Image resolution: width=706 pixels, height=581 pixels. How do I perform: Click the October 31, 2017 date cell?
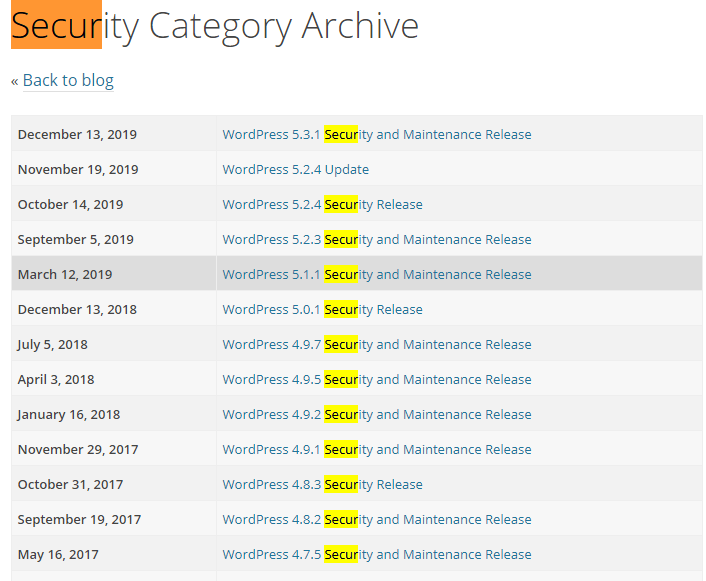pyautogui.click(x=113, y=484)
